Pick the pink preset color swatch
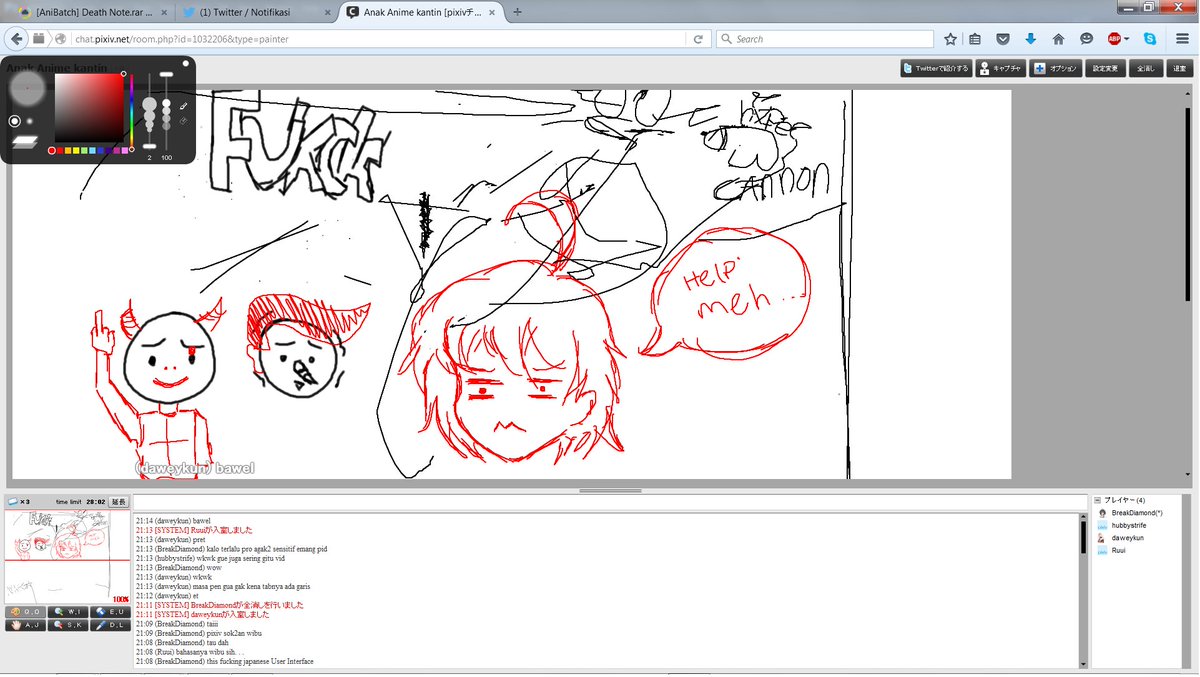 click(x=125, y=151)
